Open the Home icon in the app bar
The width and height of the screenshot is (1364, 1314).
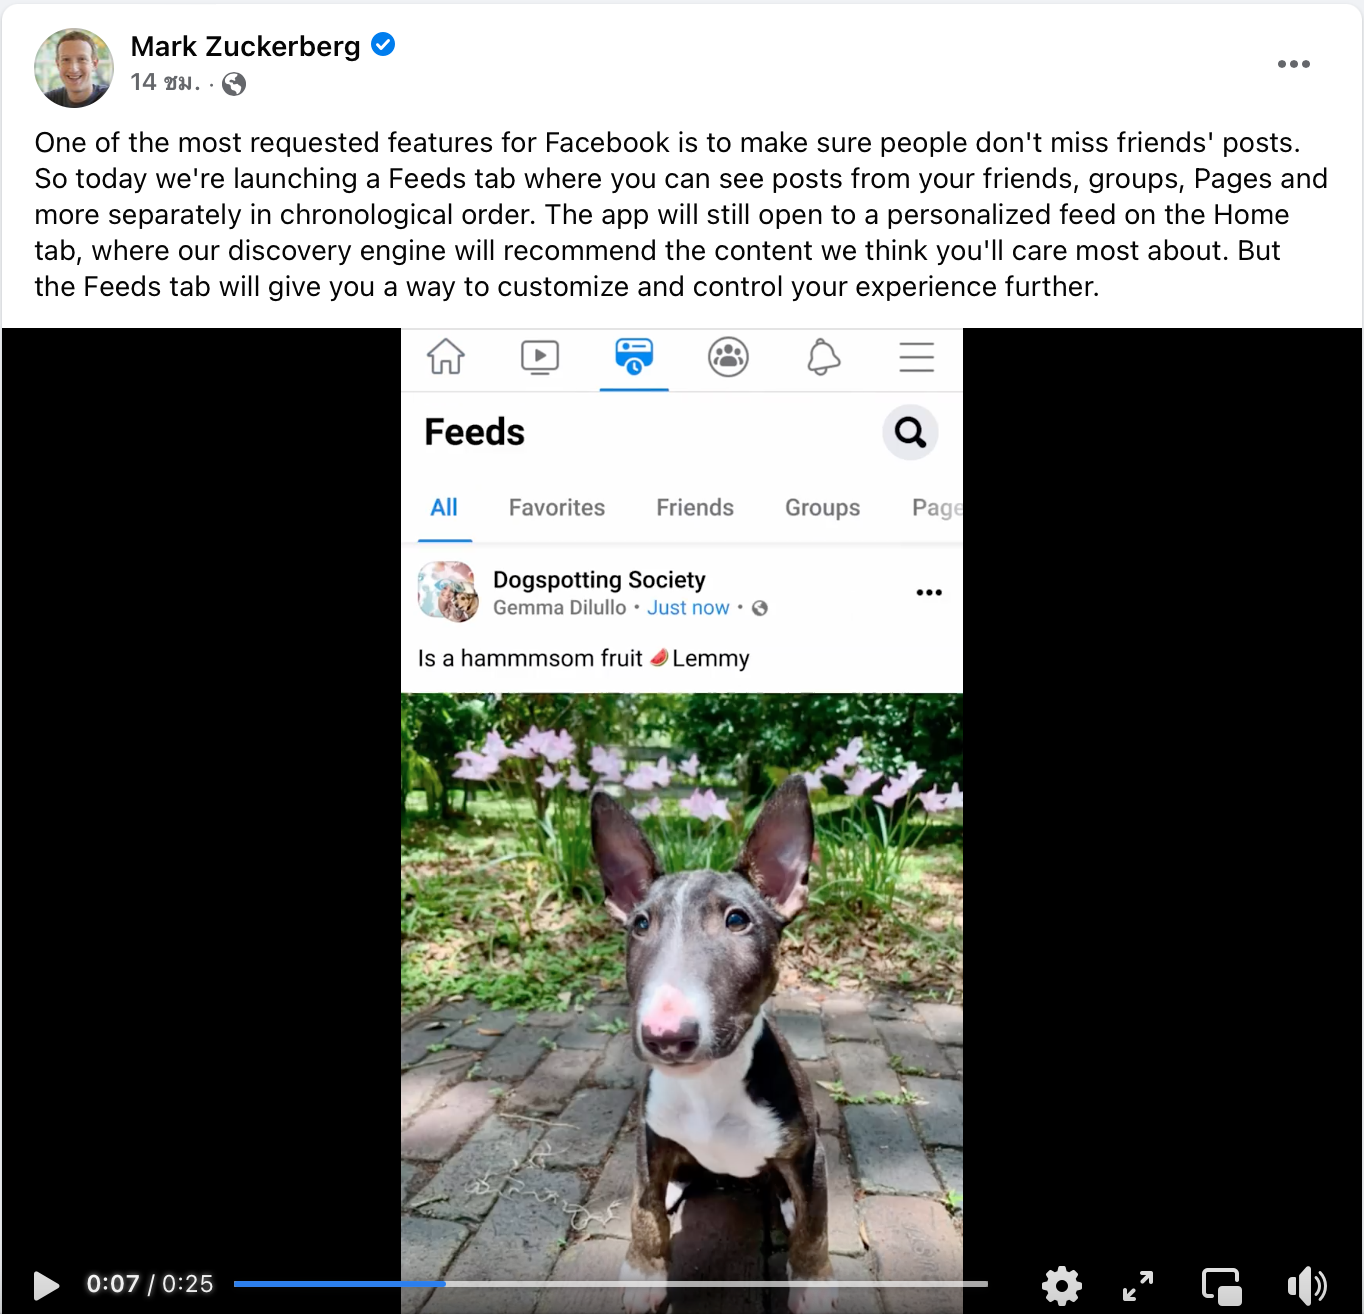pyautogui.click(x=446, y=356)
